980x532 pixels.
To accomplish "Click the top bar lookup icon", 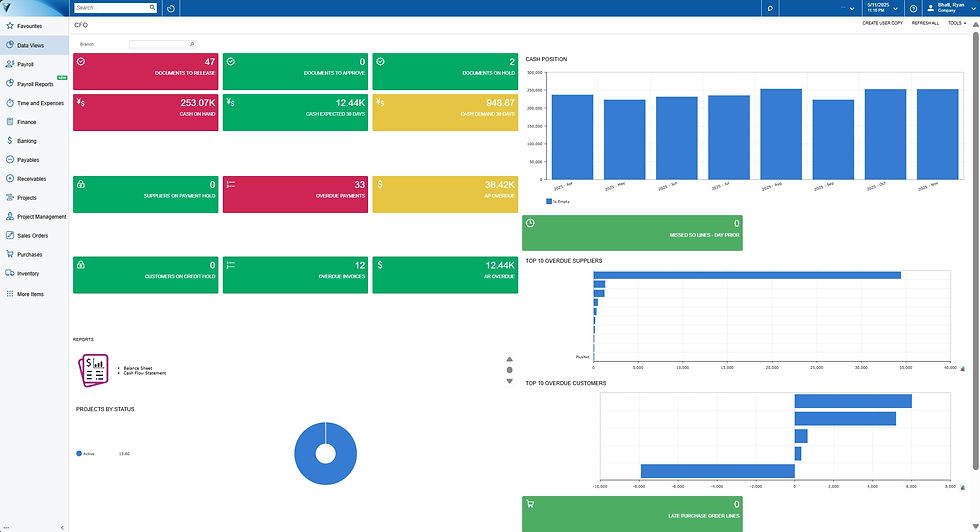I will click(x=770, y=8).
